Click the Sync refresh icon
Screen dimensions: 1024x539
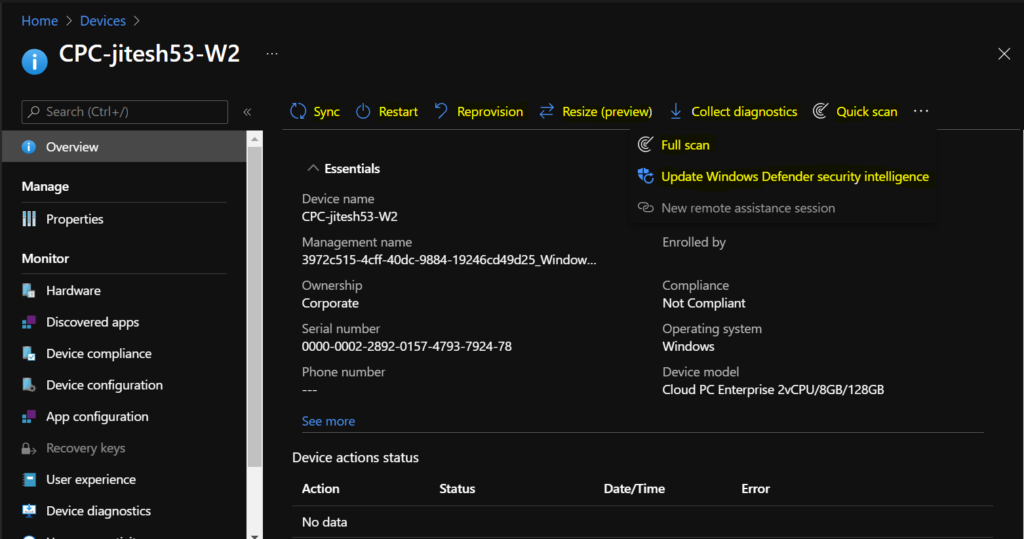[x=298, y=111]
